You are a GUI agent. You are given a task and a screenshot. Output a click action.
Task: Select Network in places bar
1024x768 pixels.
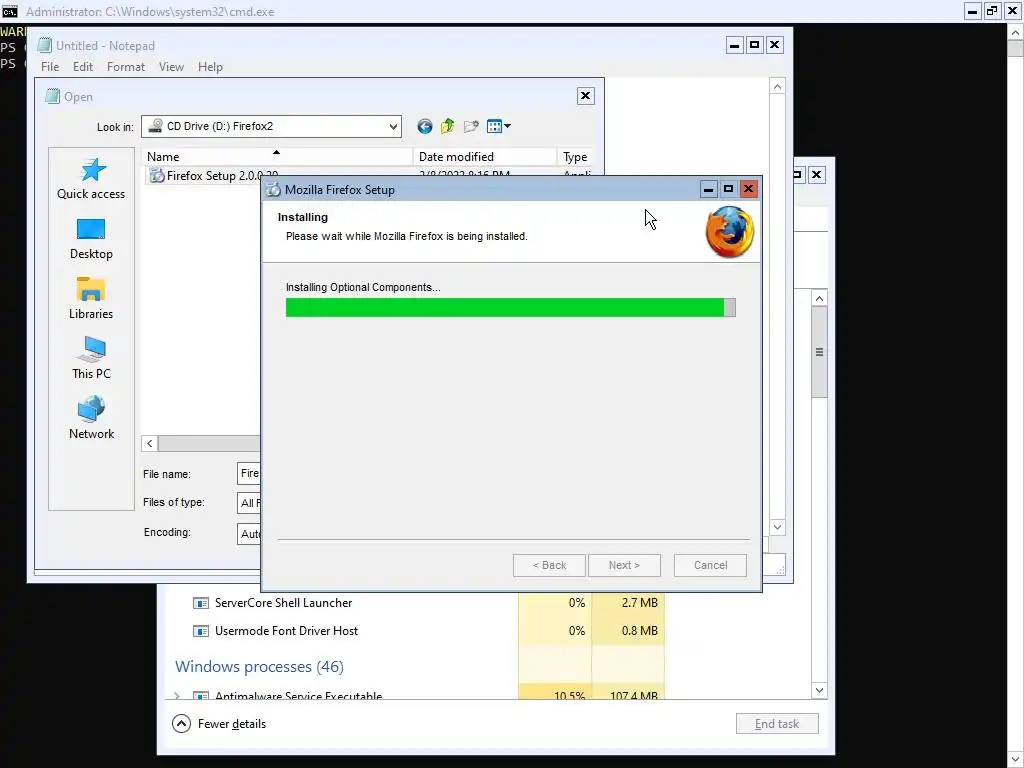coord(91,419)
